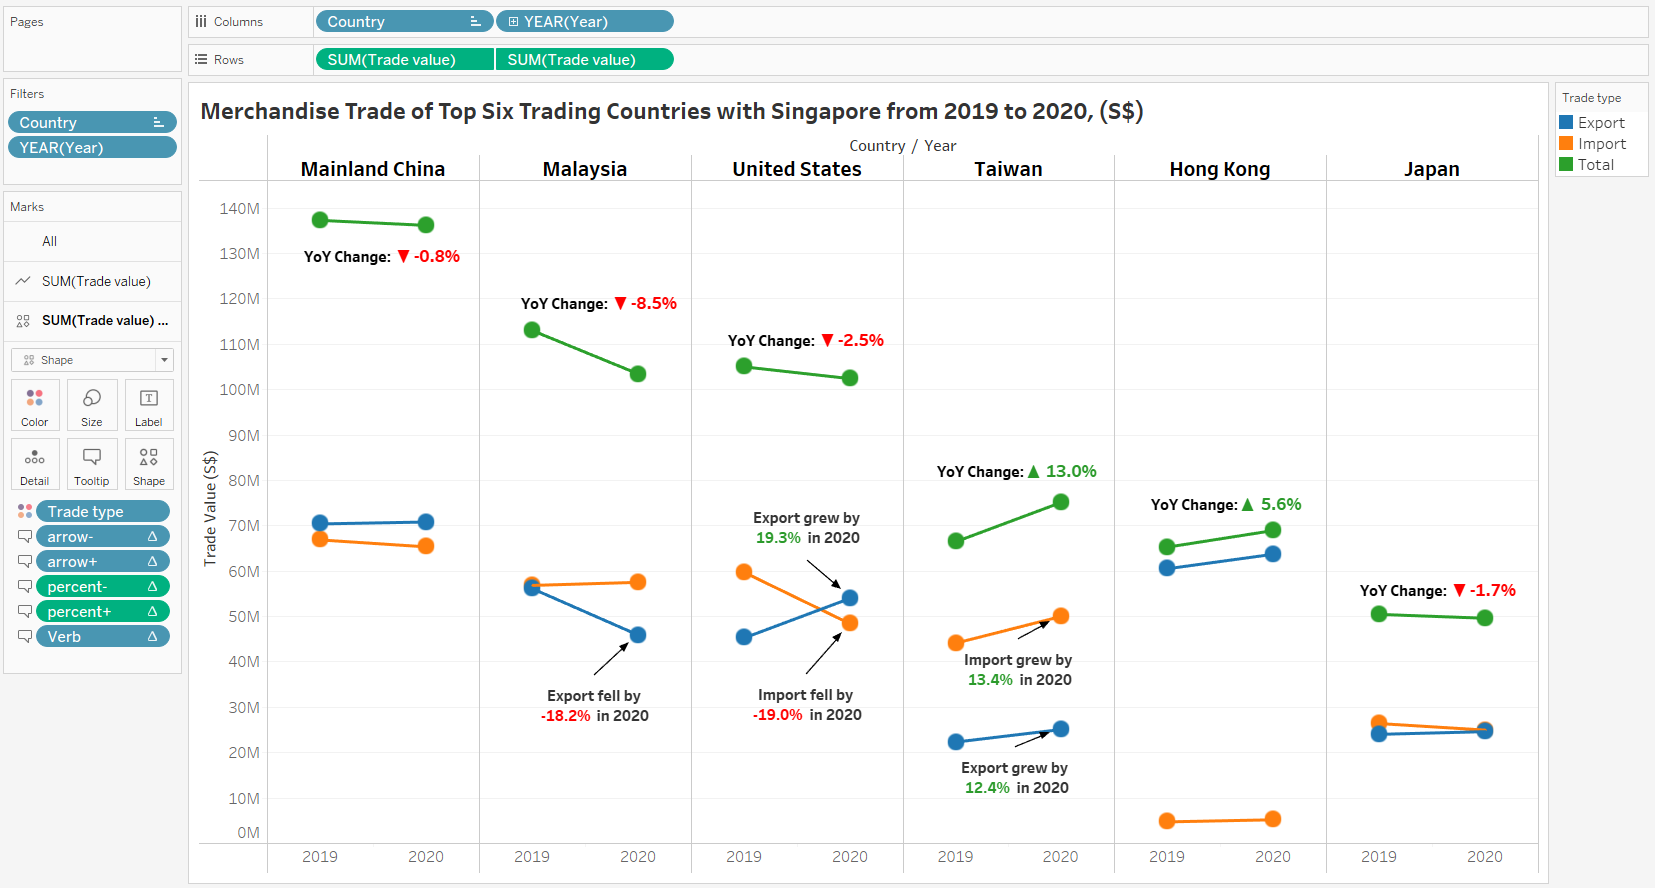Click Mainland China 2019 Total data point
The height and width of the screenshot is (888, 1655).
tap(320, 220)
